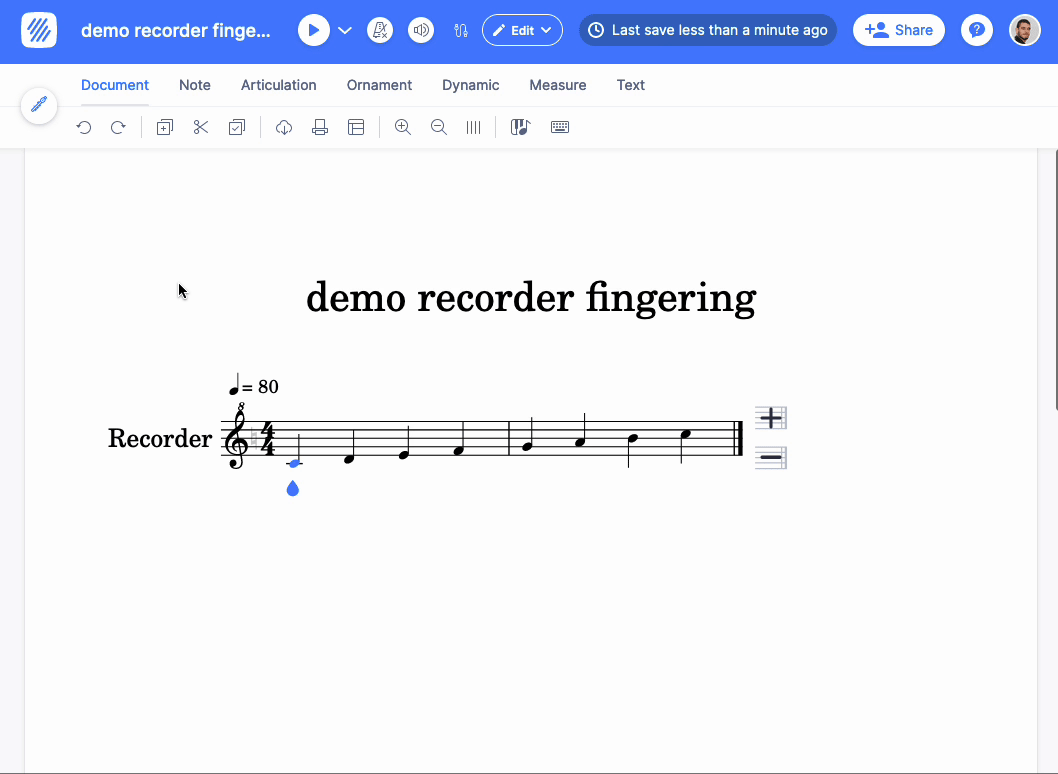Image resolution: width=1058 pixels, height=774 pixels.
Task: Open the mixer instrument settings icon
Action: (x=461, y=30)
